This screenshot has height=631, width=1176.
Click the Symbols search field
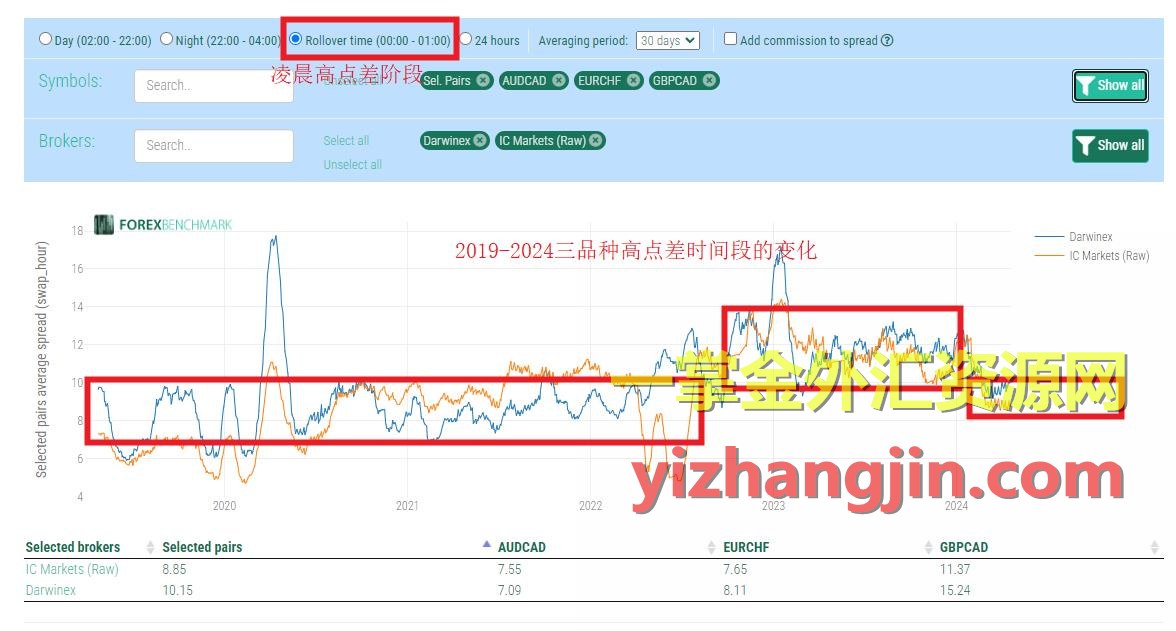pyautogui.click(x=214, y=86)
